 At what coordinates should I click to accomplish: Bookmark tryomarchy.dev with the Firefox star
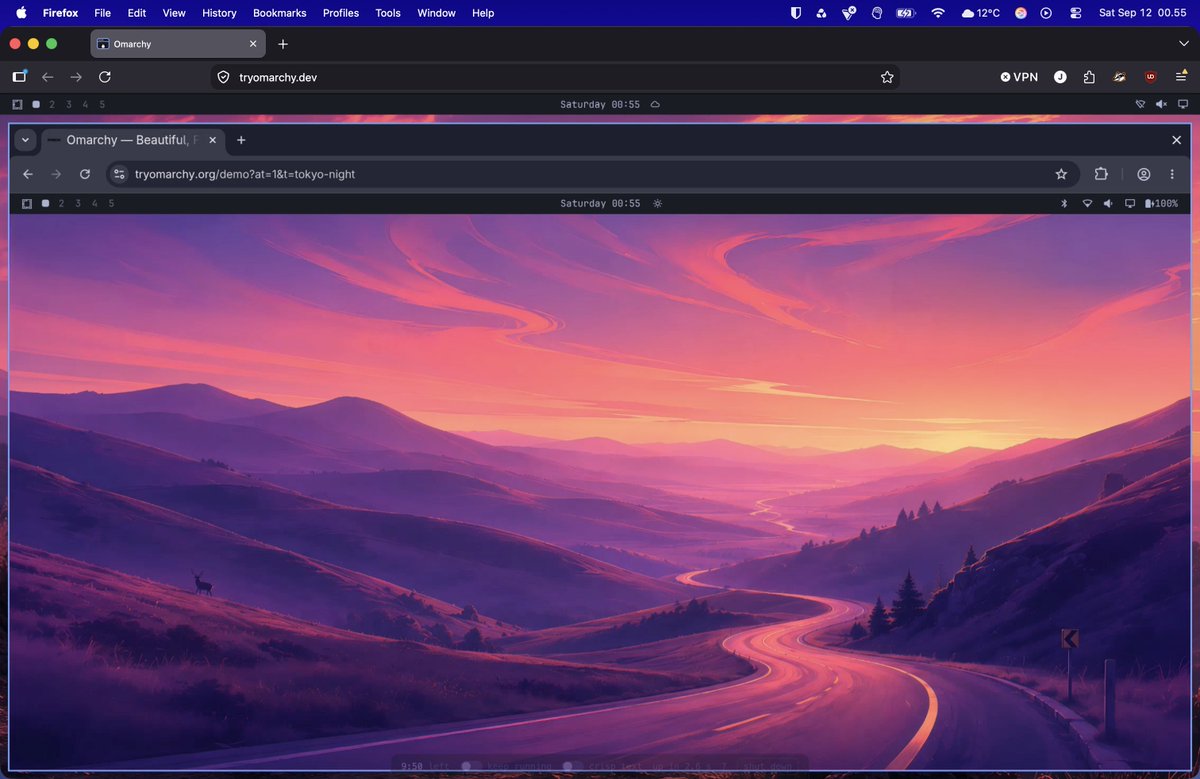886,77
